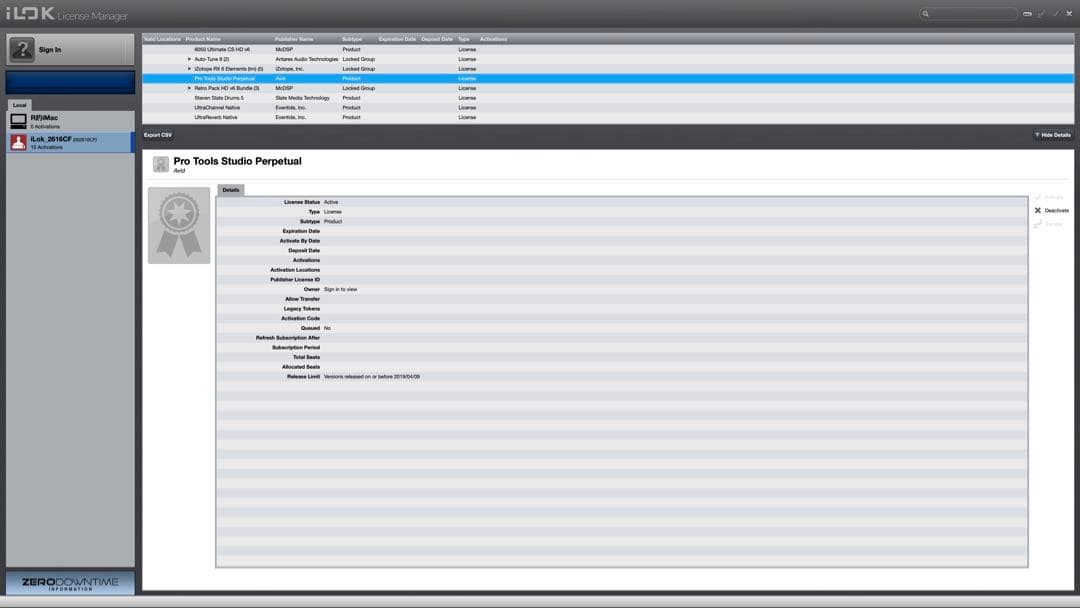Click the license ribbon badge image
Viewport: 1080px width, 608px height.
179,225
